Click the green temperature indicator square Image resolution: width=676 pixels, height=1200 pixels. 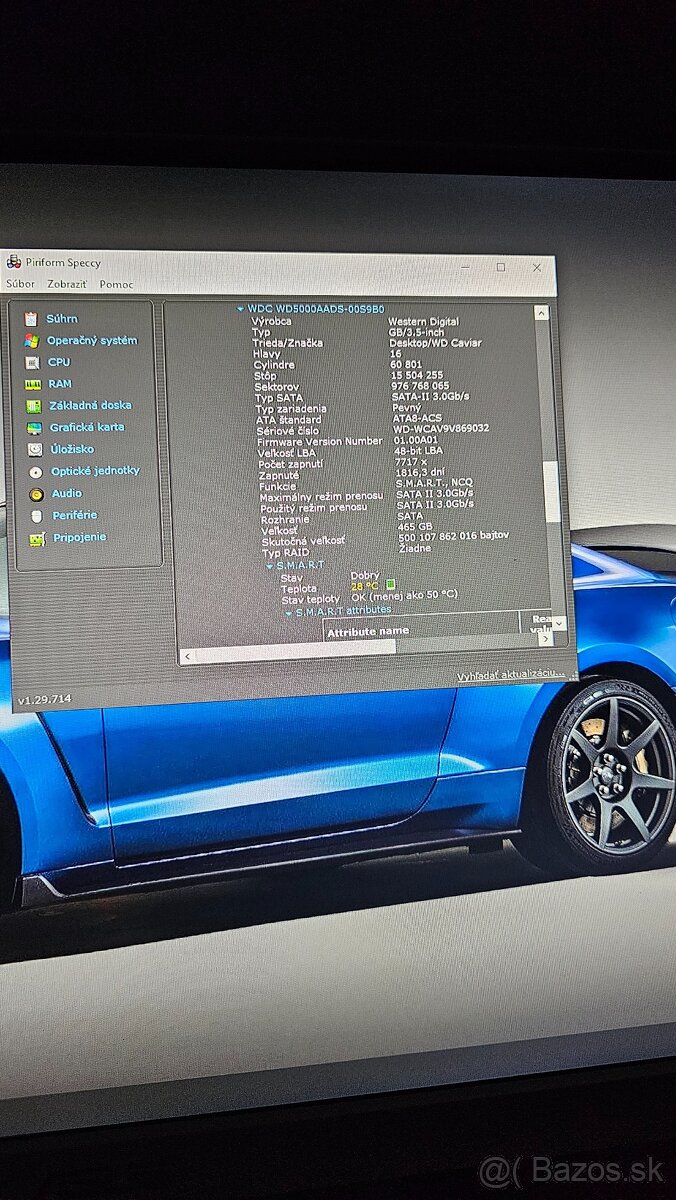[x=391, y=584]
